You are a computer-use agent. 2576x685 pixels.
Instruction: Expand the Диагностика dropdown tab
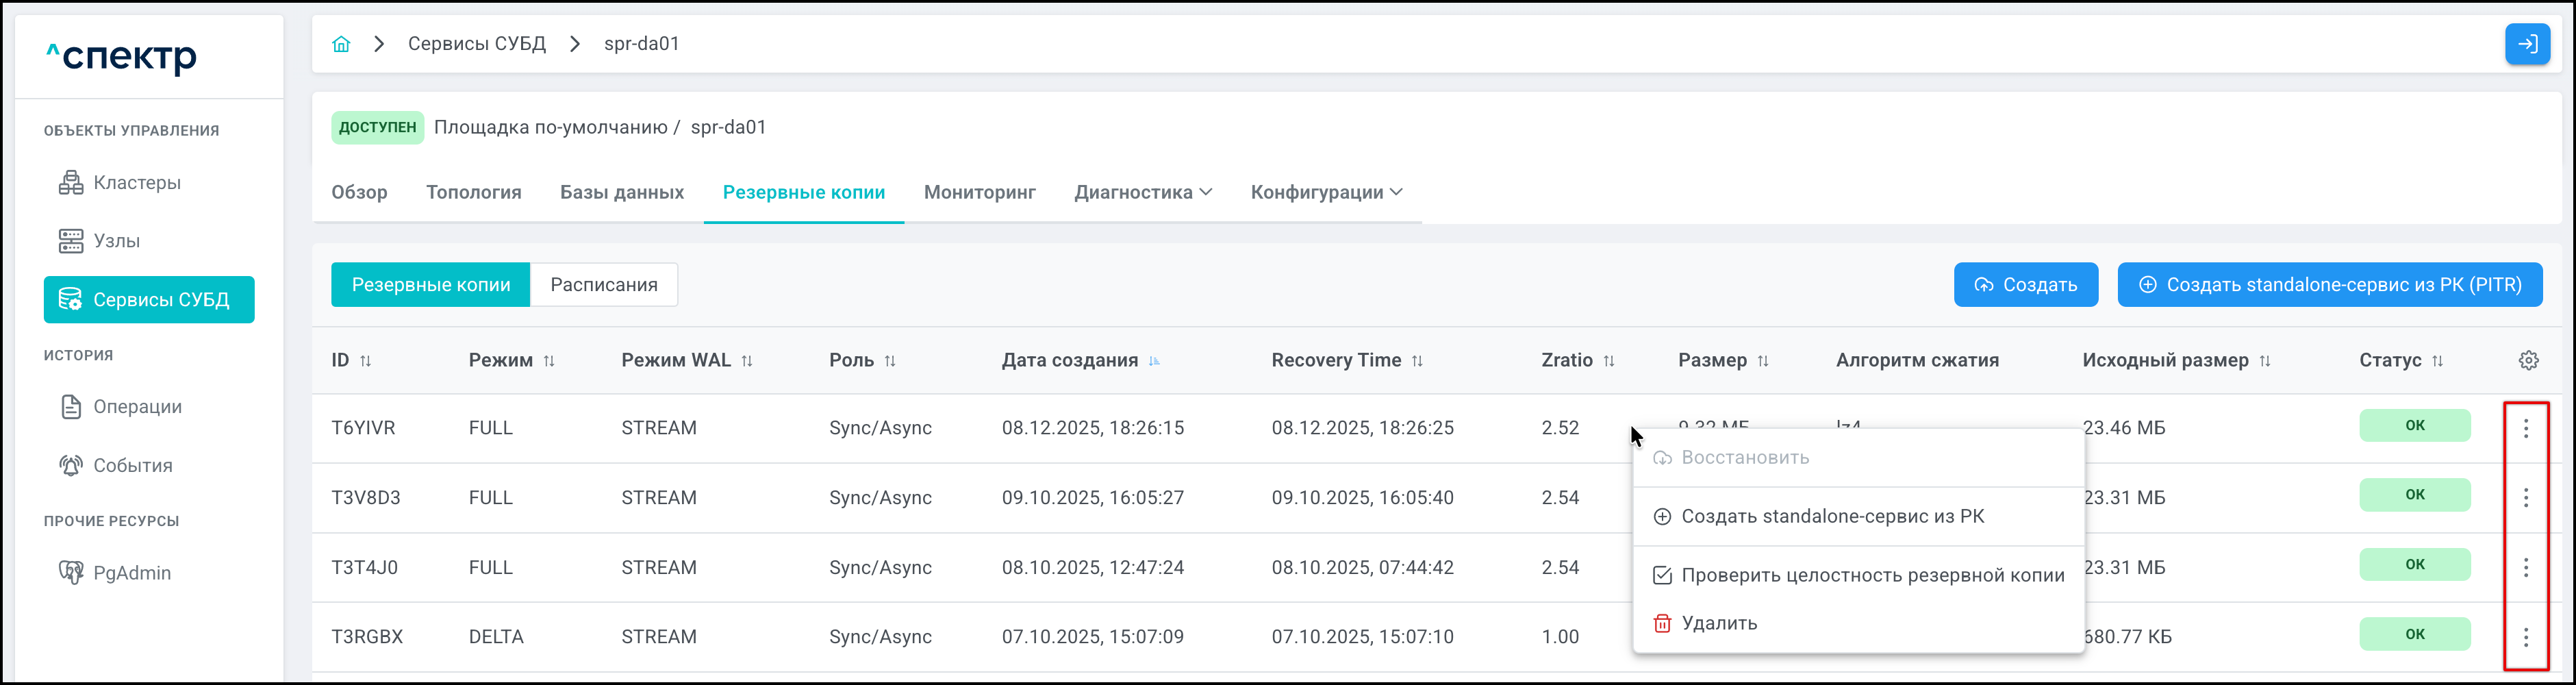(x=1142, y=192)
